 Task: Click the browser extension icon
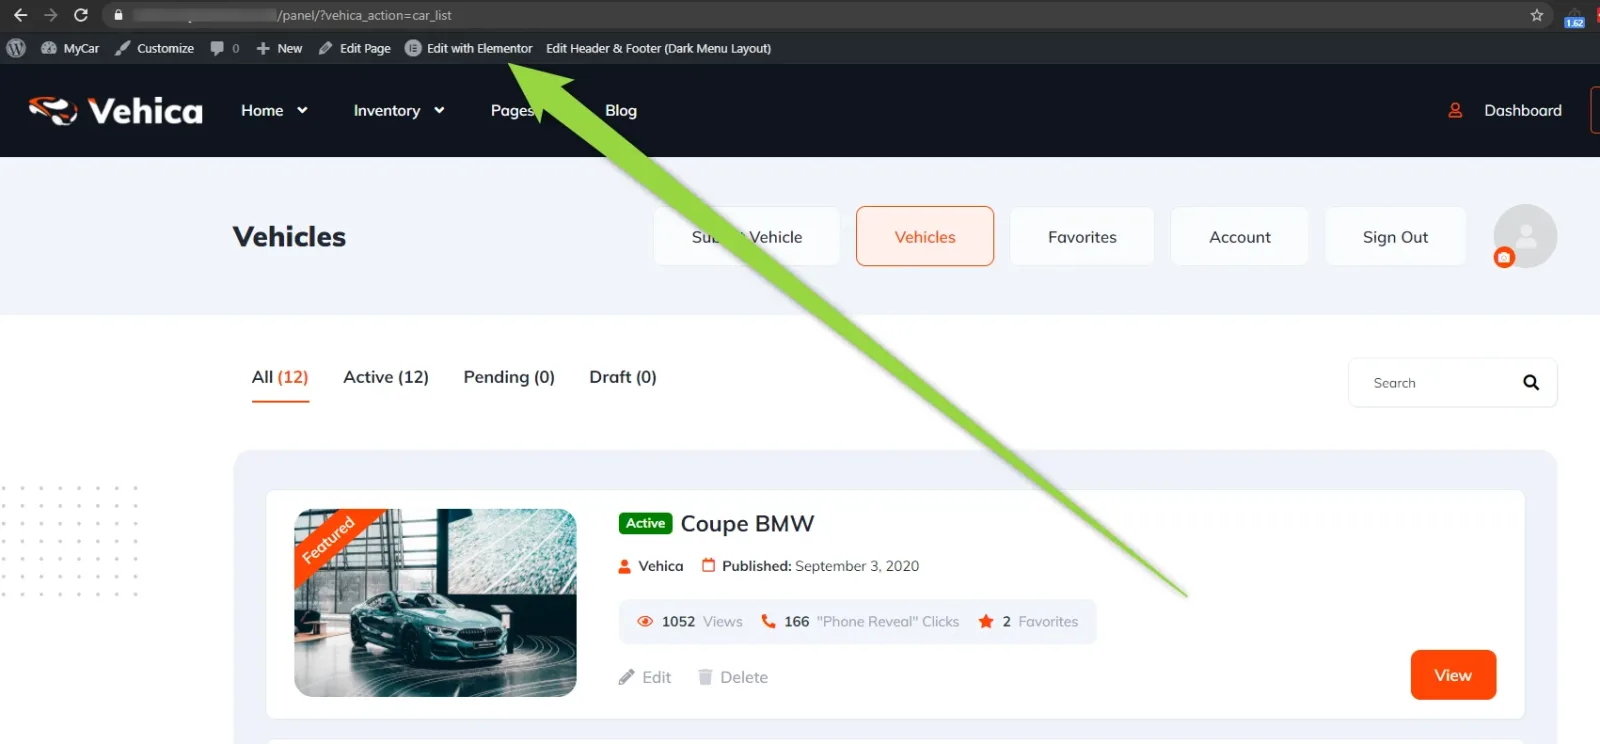click(x=1574, y=16)
